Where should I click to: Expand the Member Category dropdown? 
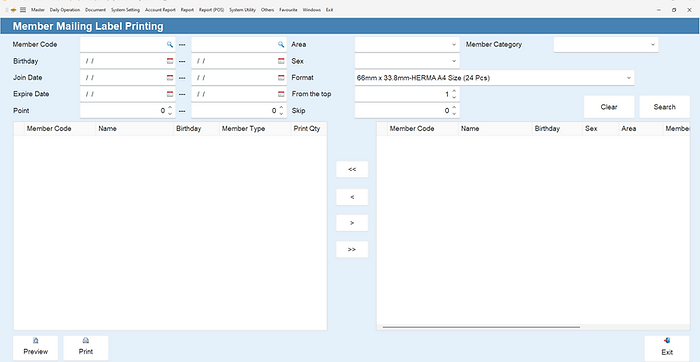tap(652, 45)
